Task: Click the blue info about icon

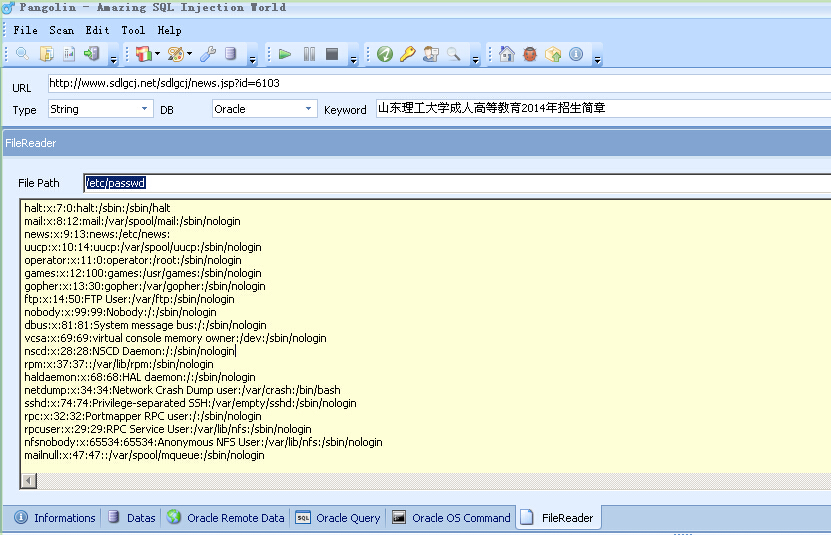Action: (576, 54)
